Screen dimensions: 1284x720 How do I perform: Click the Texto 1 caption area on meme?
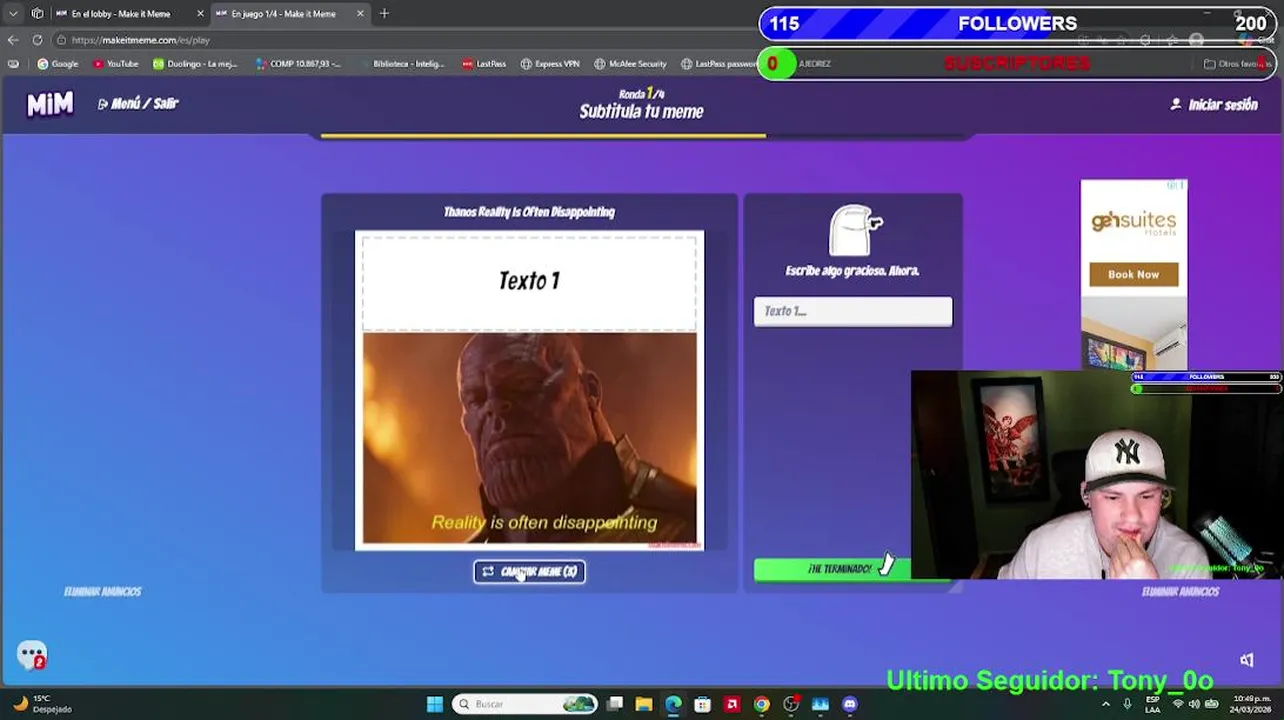(x=529, y=281)
